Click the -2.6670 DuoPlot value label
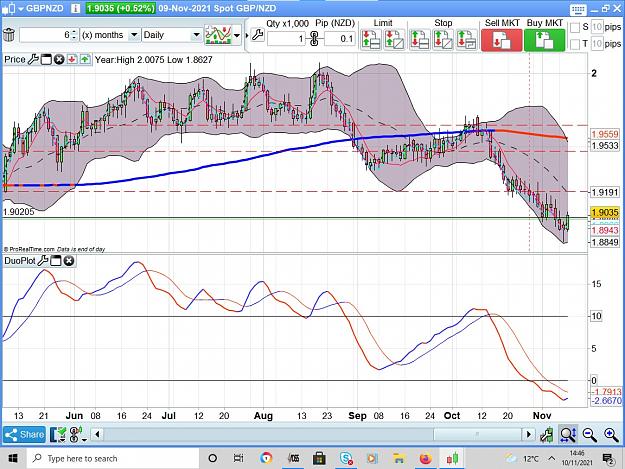This screenshot has height=469, width=625. point(606,400)
